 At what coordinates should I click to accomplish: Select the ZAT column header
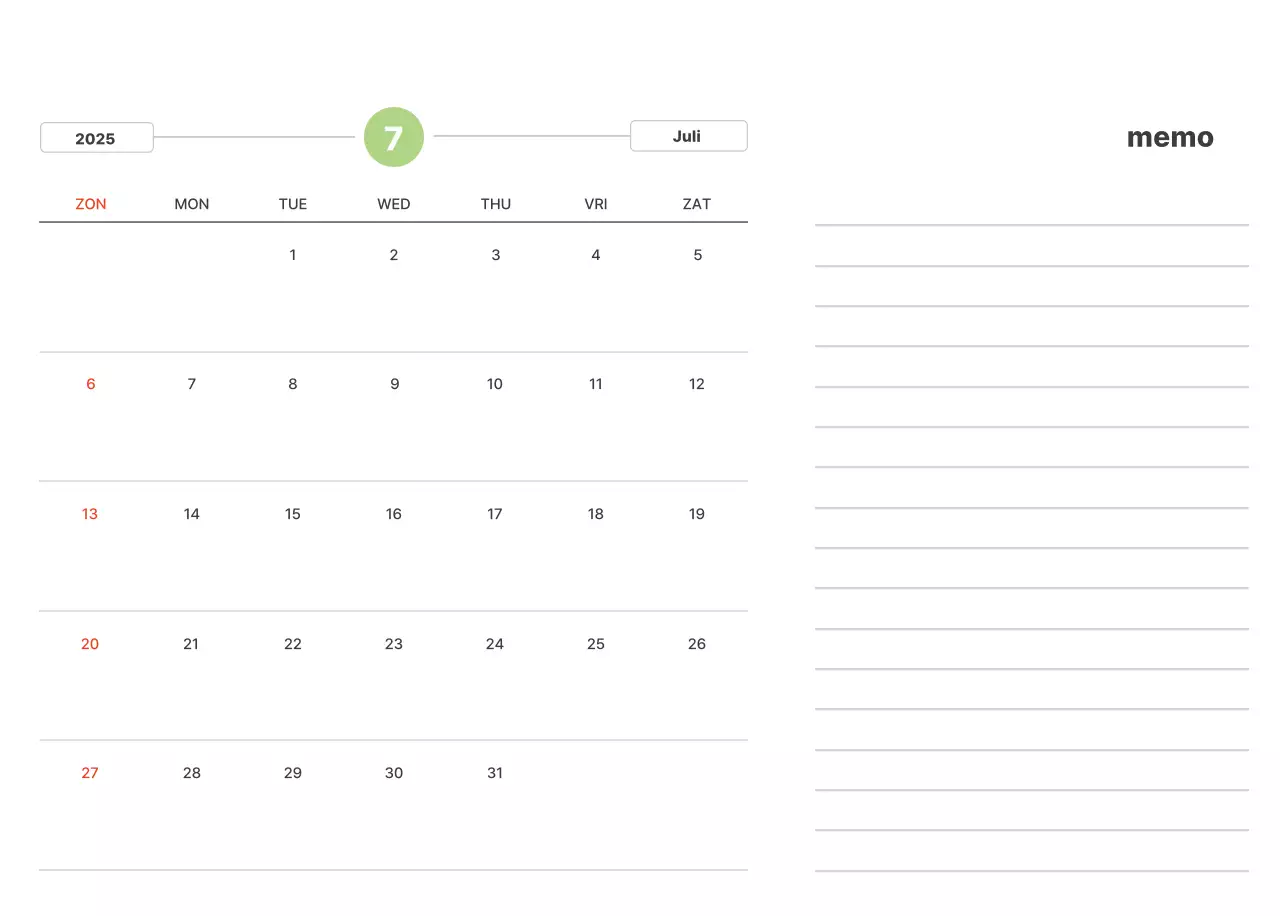(x=697, y=204)
